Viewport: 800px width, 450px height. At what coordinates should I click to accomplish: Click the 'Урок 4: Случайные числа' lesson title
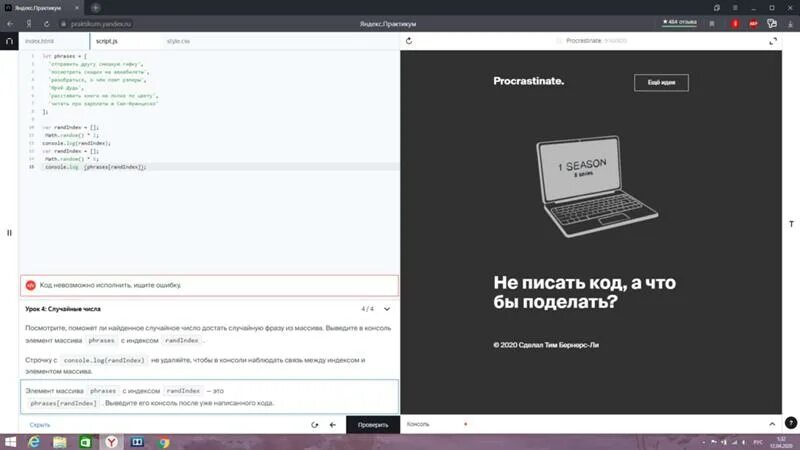[x=63, y=309]
